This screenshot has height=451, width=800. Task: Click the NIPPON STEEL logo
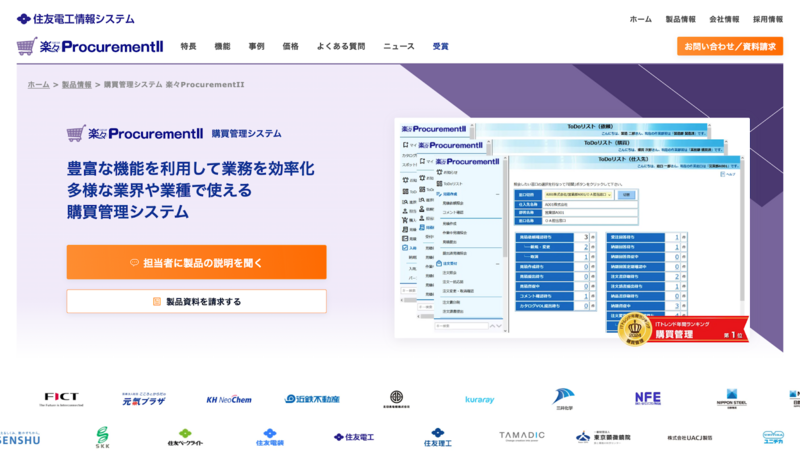pos(731,398)
